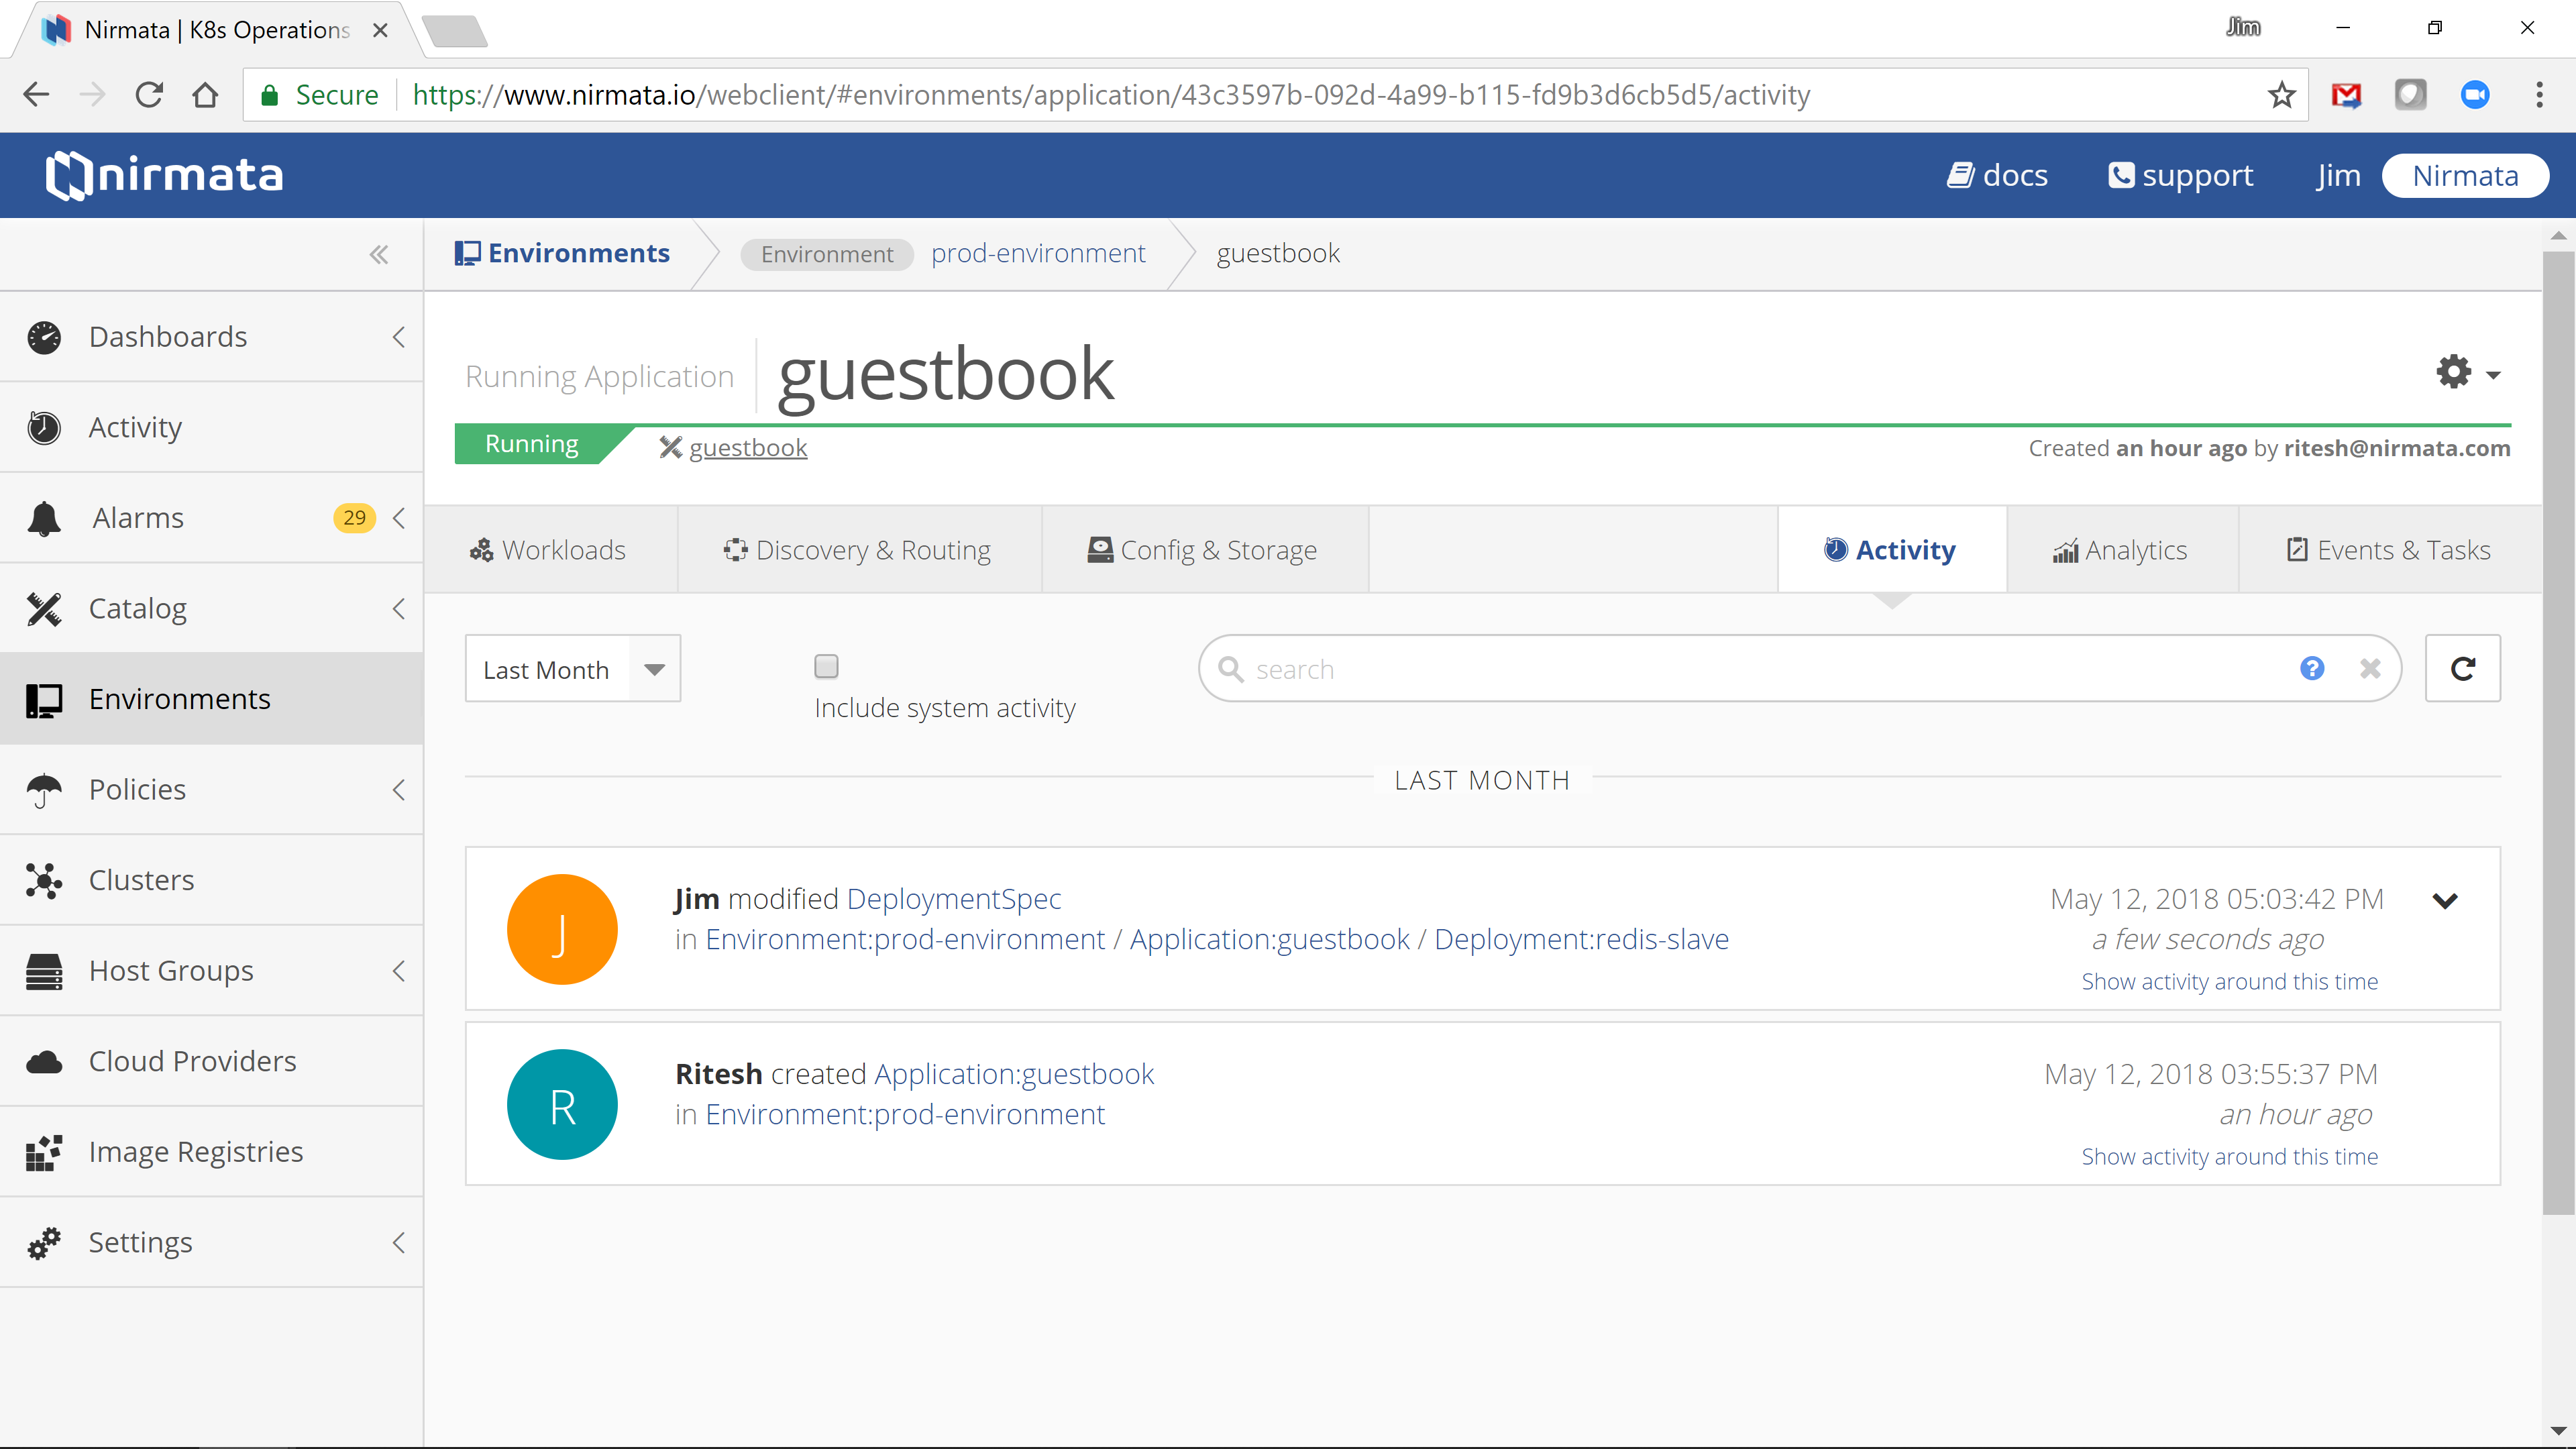This screenshot has height=1449, width=2576.
Task: Clear search with the X icon
Action: tap(2370, 668)
